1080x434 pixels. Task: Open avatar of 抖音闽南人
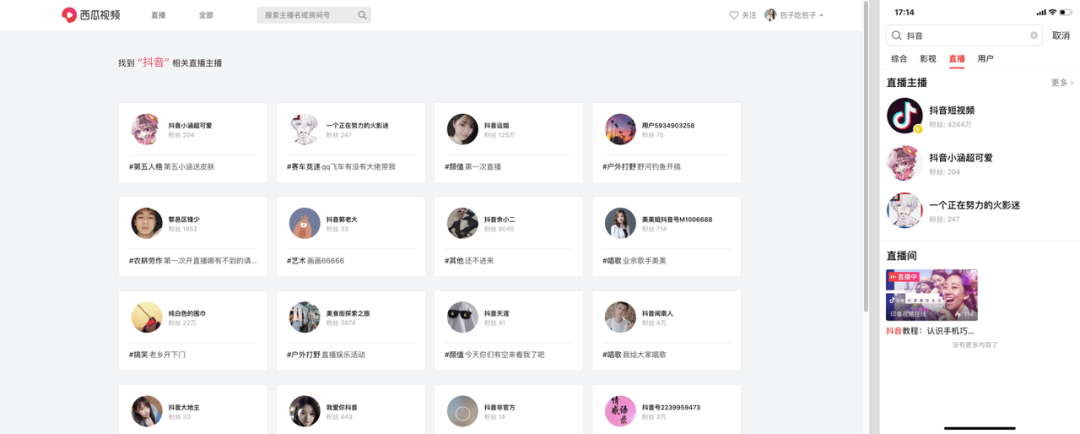point(621,317)
